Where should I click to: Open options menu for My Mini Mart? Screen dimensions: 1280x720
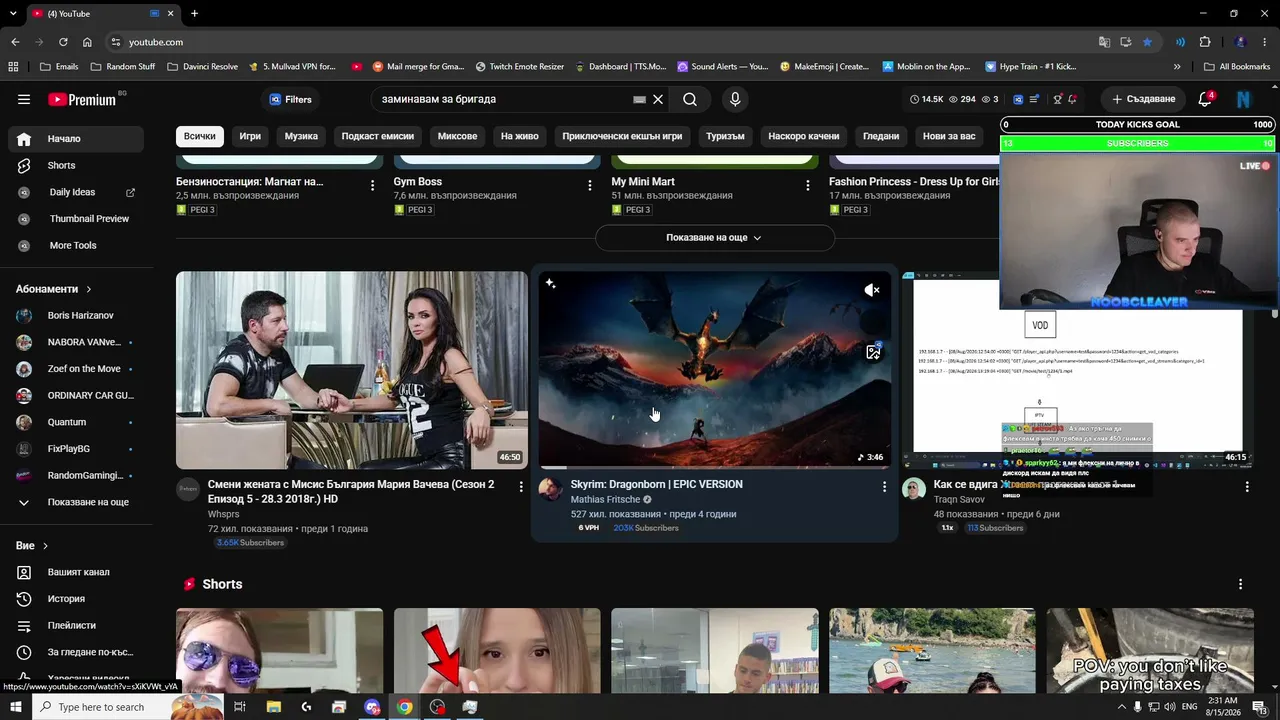point(808,185)
